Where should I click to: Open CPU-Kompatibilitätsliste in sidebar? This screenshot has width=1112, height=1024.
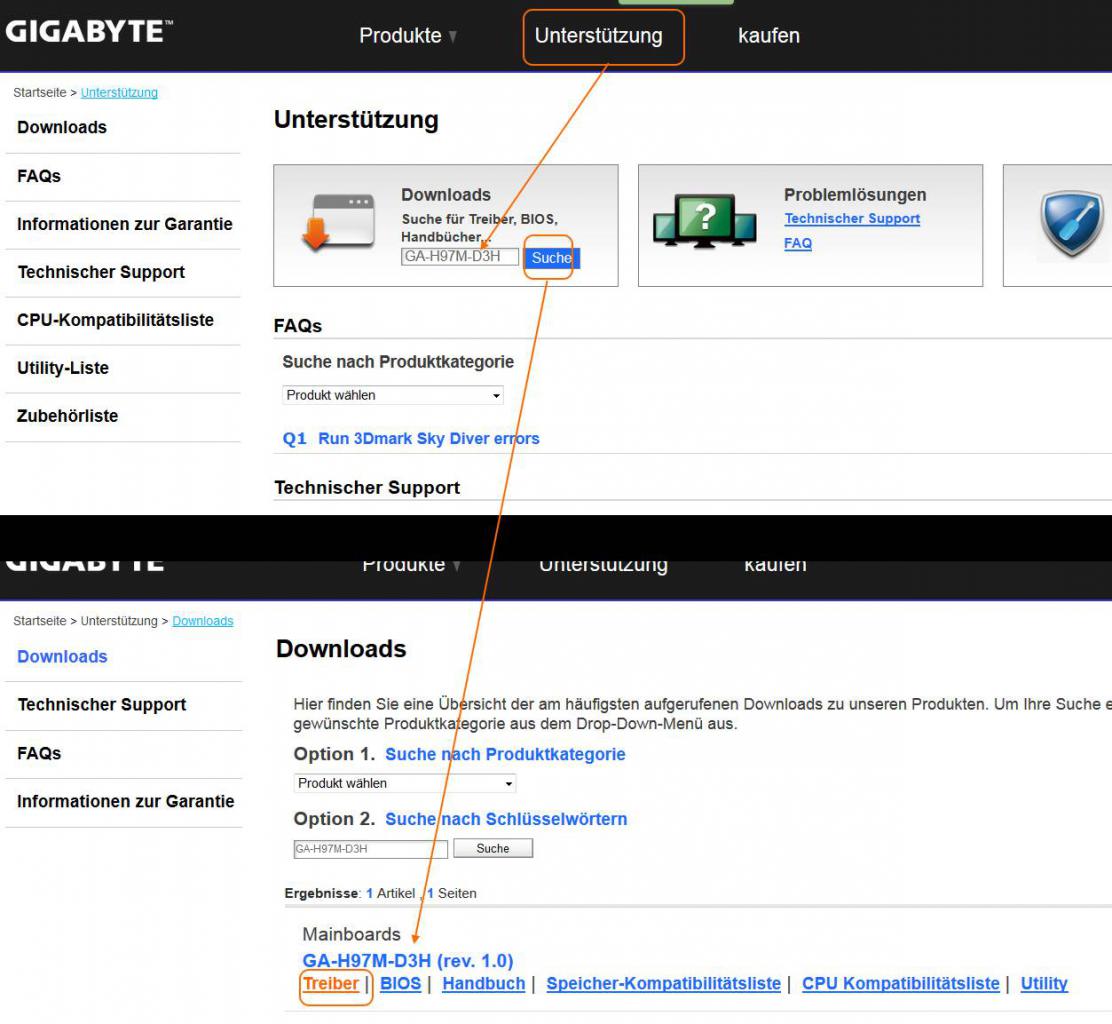[x=115, y=320]
